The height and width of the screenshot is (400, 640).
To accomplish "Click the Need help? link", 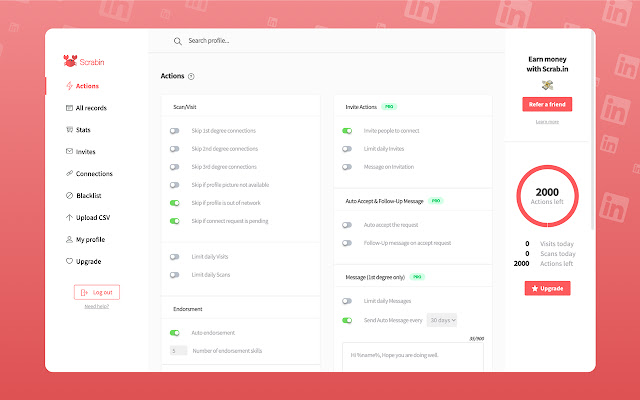I will tap(97, 306).
